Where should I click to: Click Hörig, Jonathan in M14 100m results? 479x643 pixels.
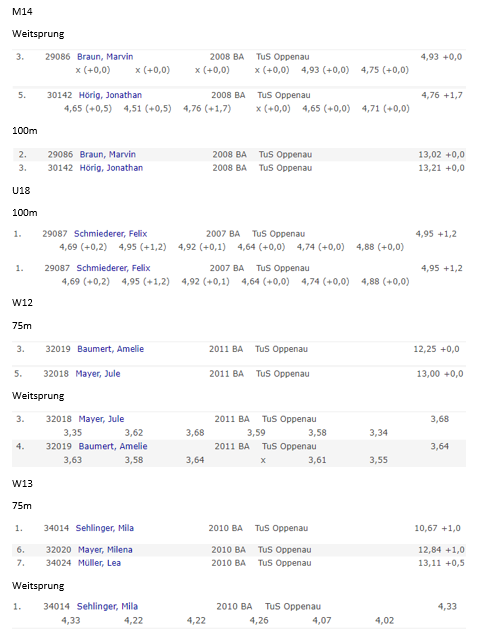(x=111, y=168)
